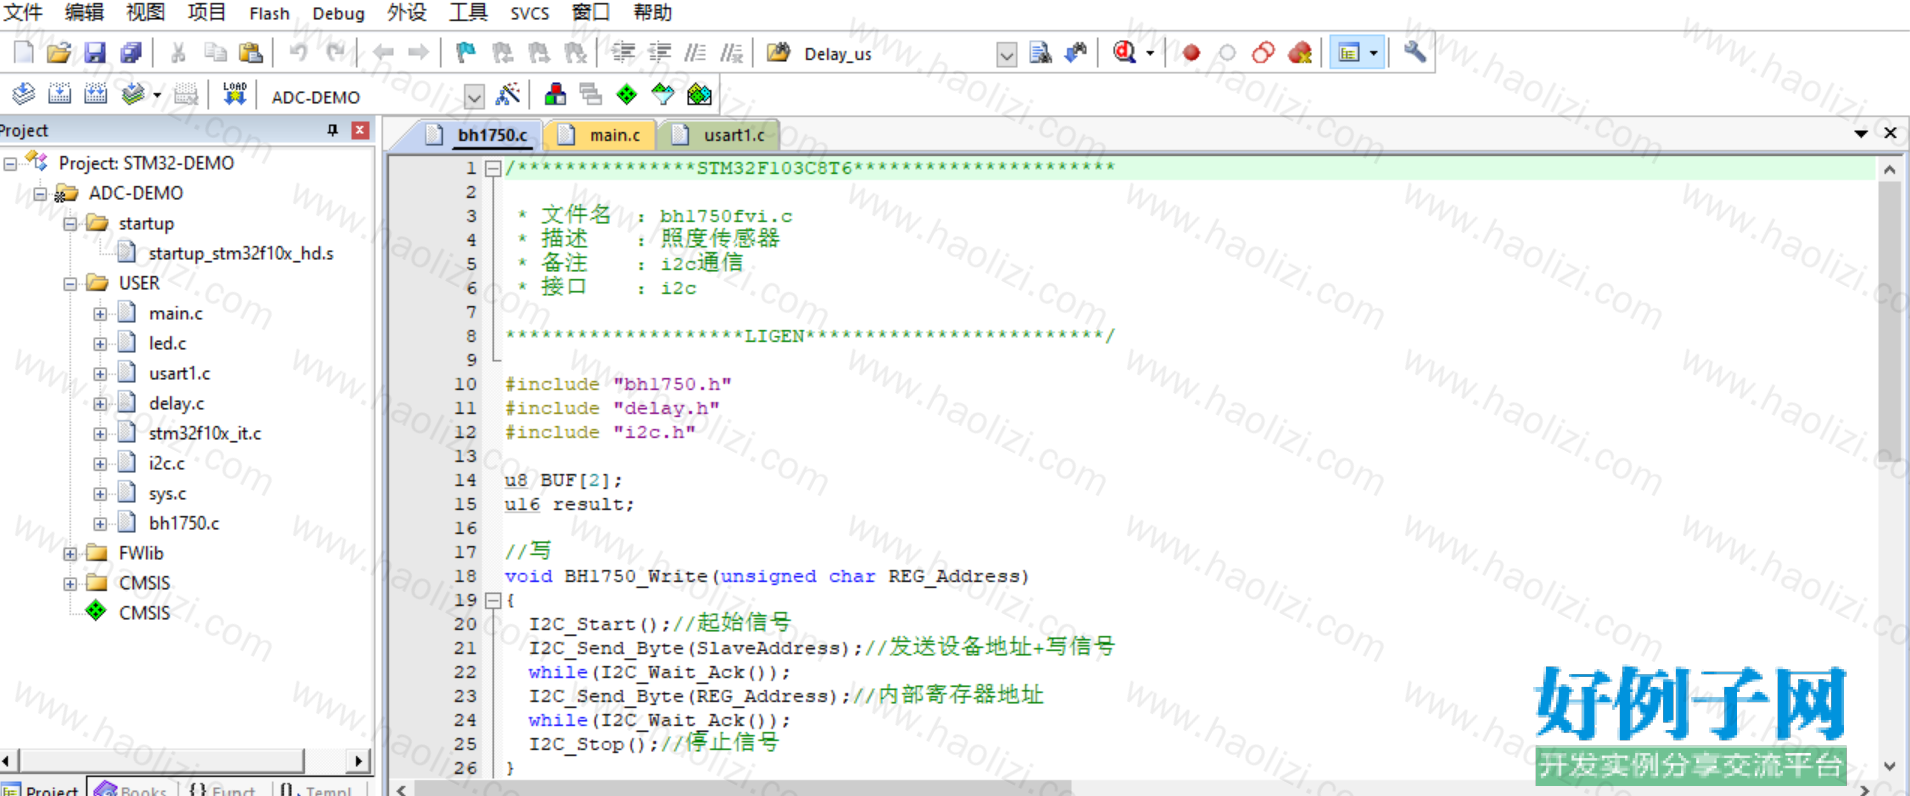Image resolution: width=1910 pixels, height=796 pixels.
Task: Switch to the main.c editor tab
Action: point(603,135)
